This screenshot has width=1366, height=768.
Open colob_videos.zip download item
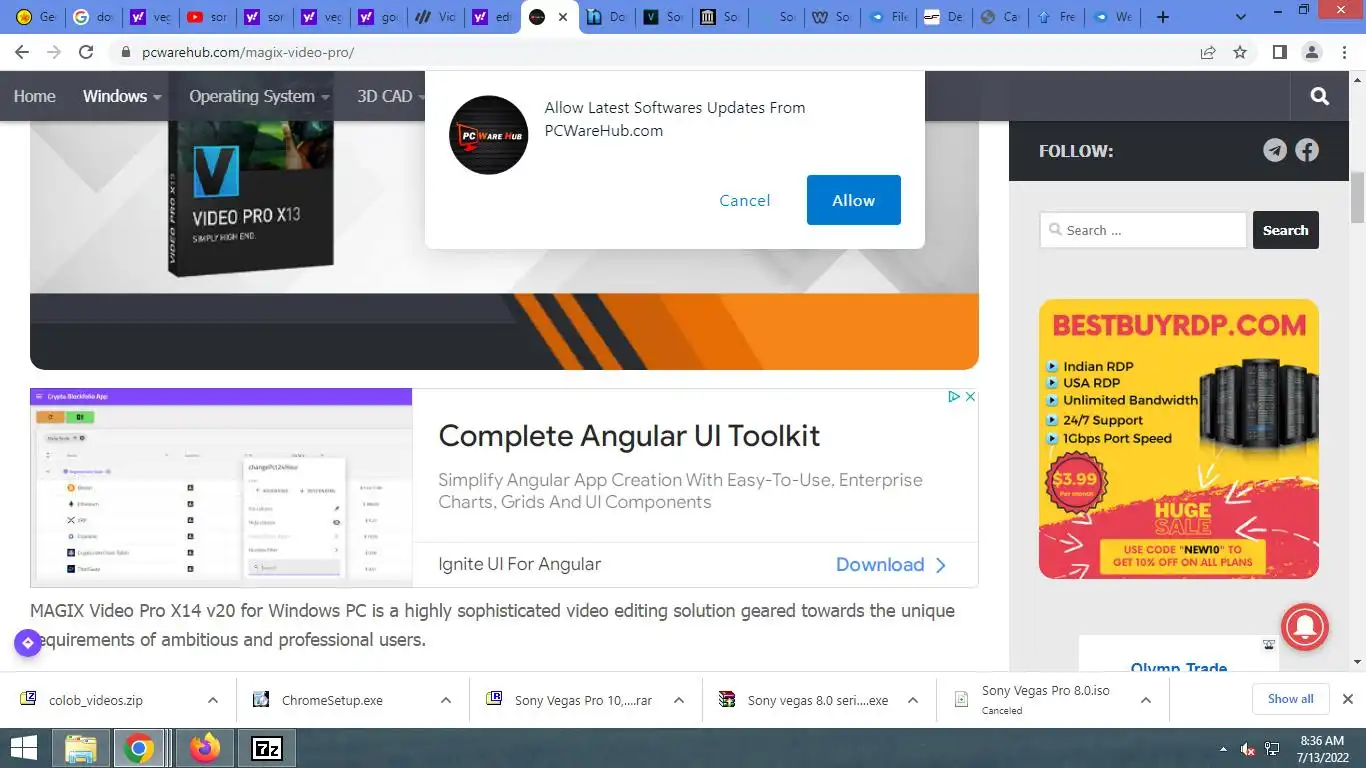95,700
